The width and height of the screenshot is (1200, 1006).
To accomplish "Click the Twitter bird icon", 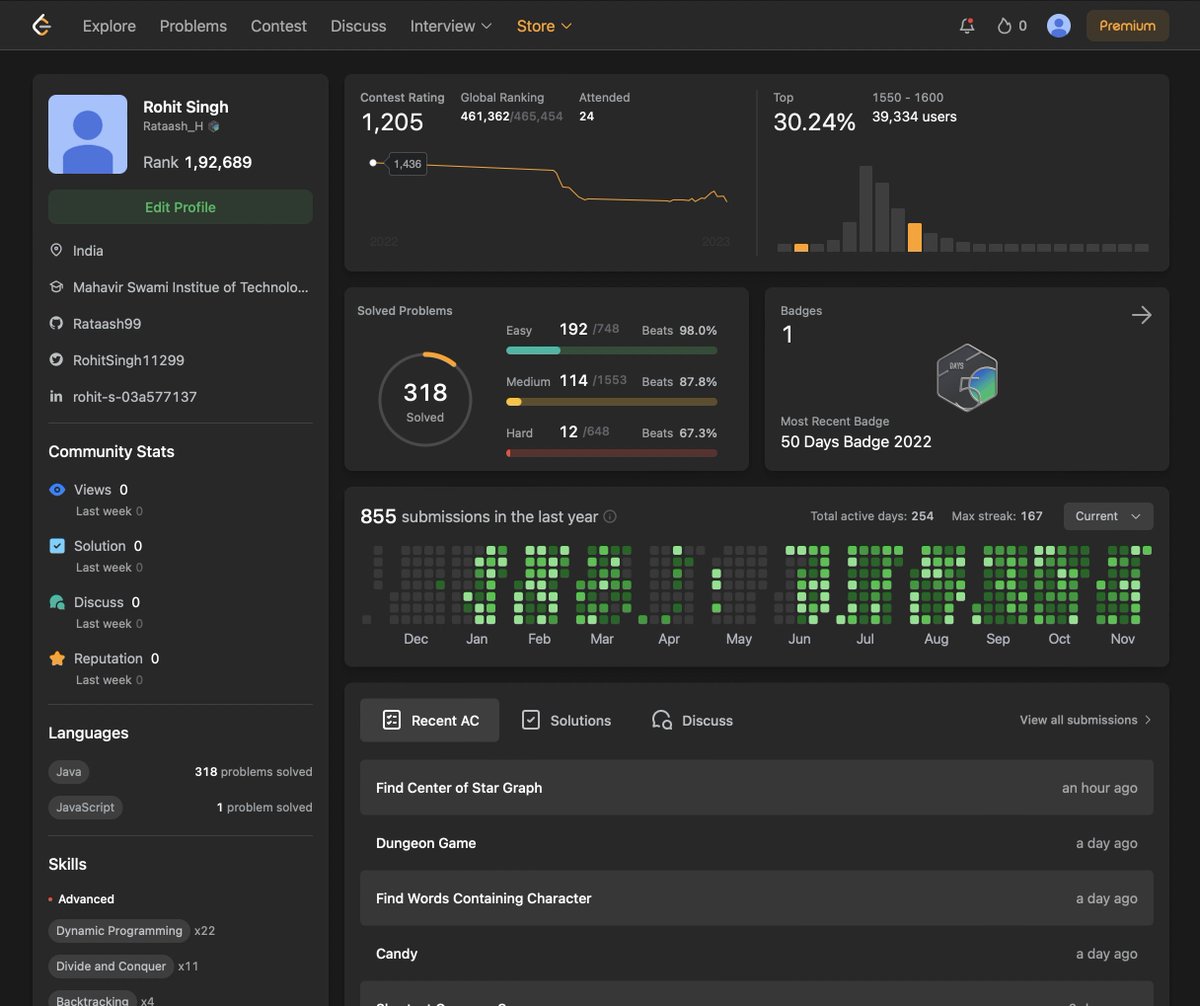I will [x=56, y=360].
